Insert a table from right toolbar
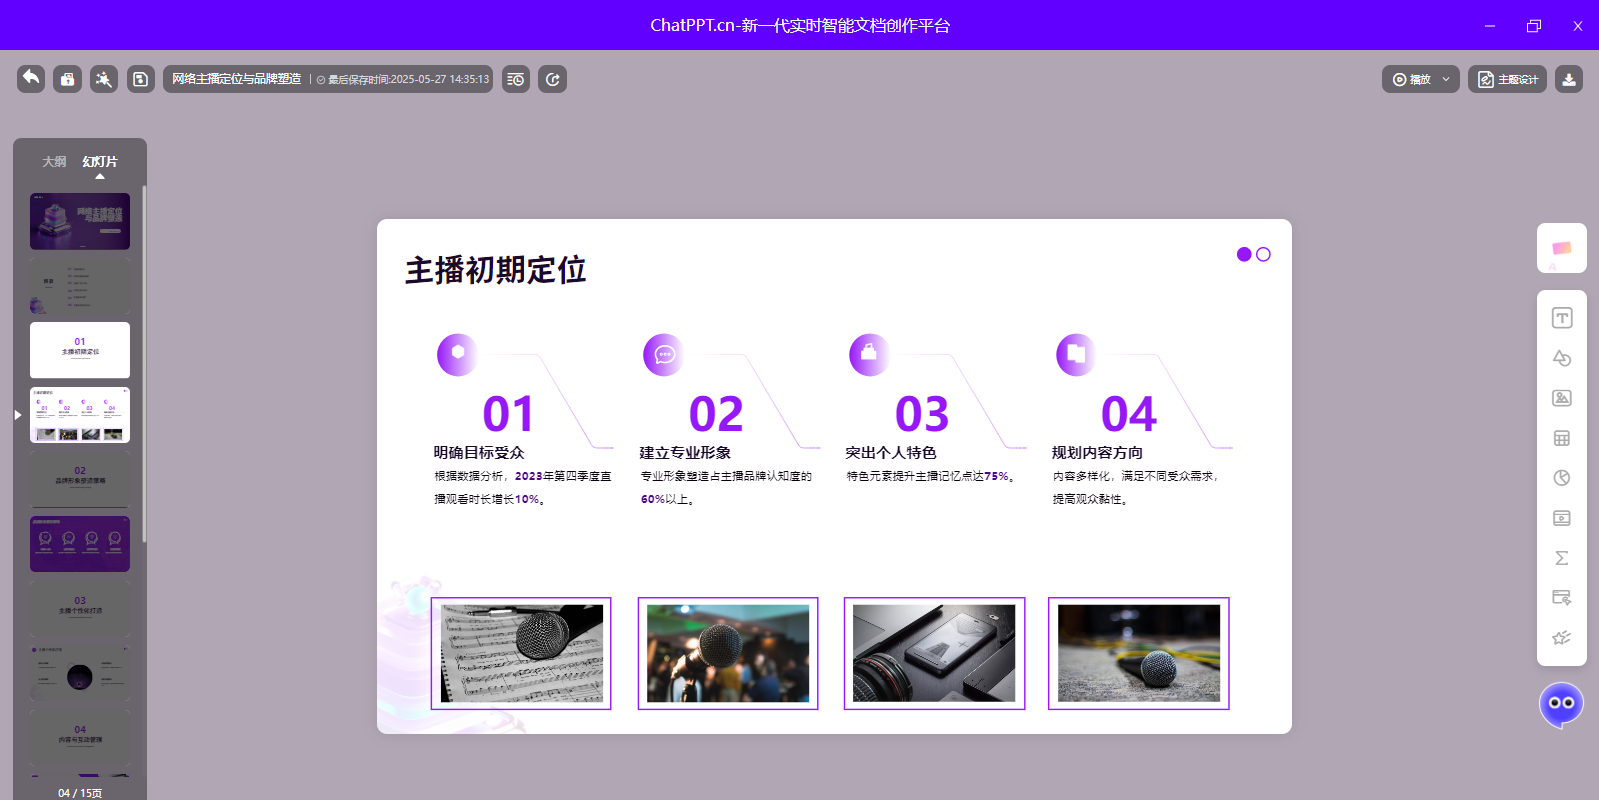This screenshot has width=1599, height=800. [1561, 438]
